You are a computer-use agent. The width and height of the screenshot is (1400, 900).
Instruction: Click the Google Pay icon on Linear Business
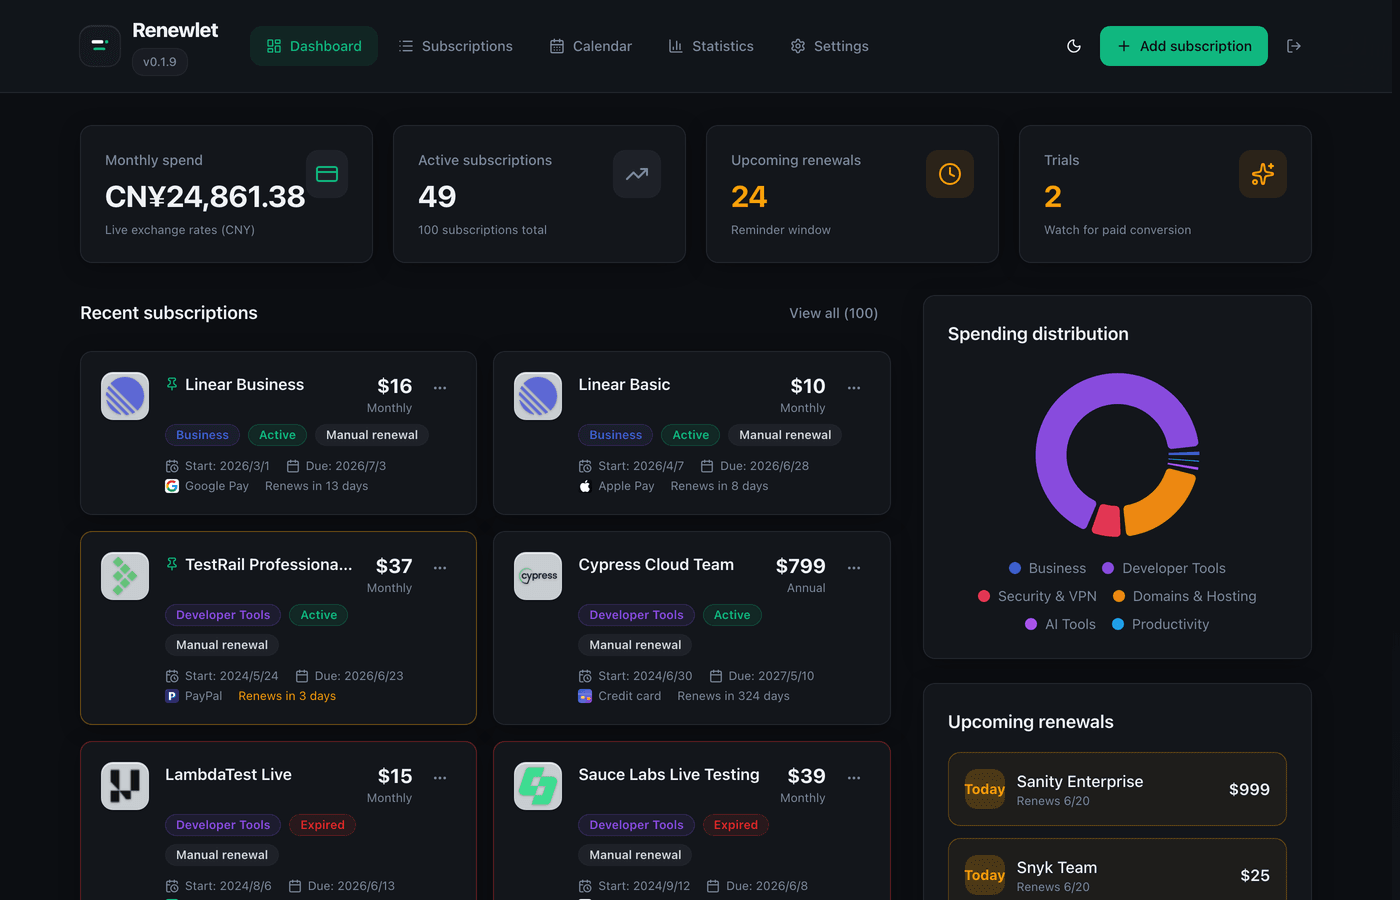pyautogui.click(x=172, y=486)
